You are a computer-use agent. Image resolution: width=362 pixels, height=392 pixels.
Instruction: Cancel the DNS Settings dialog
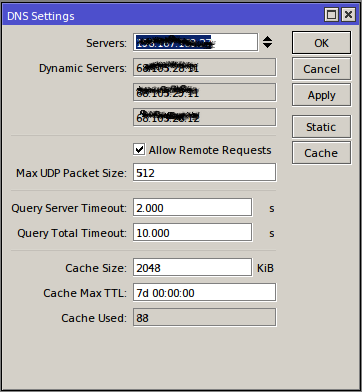click(x=321, y=69)
